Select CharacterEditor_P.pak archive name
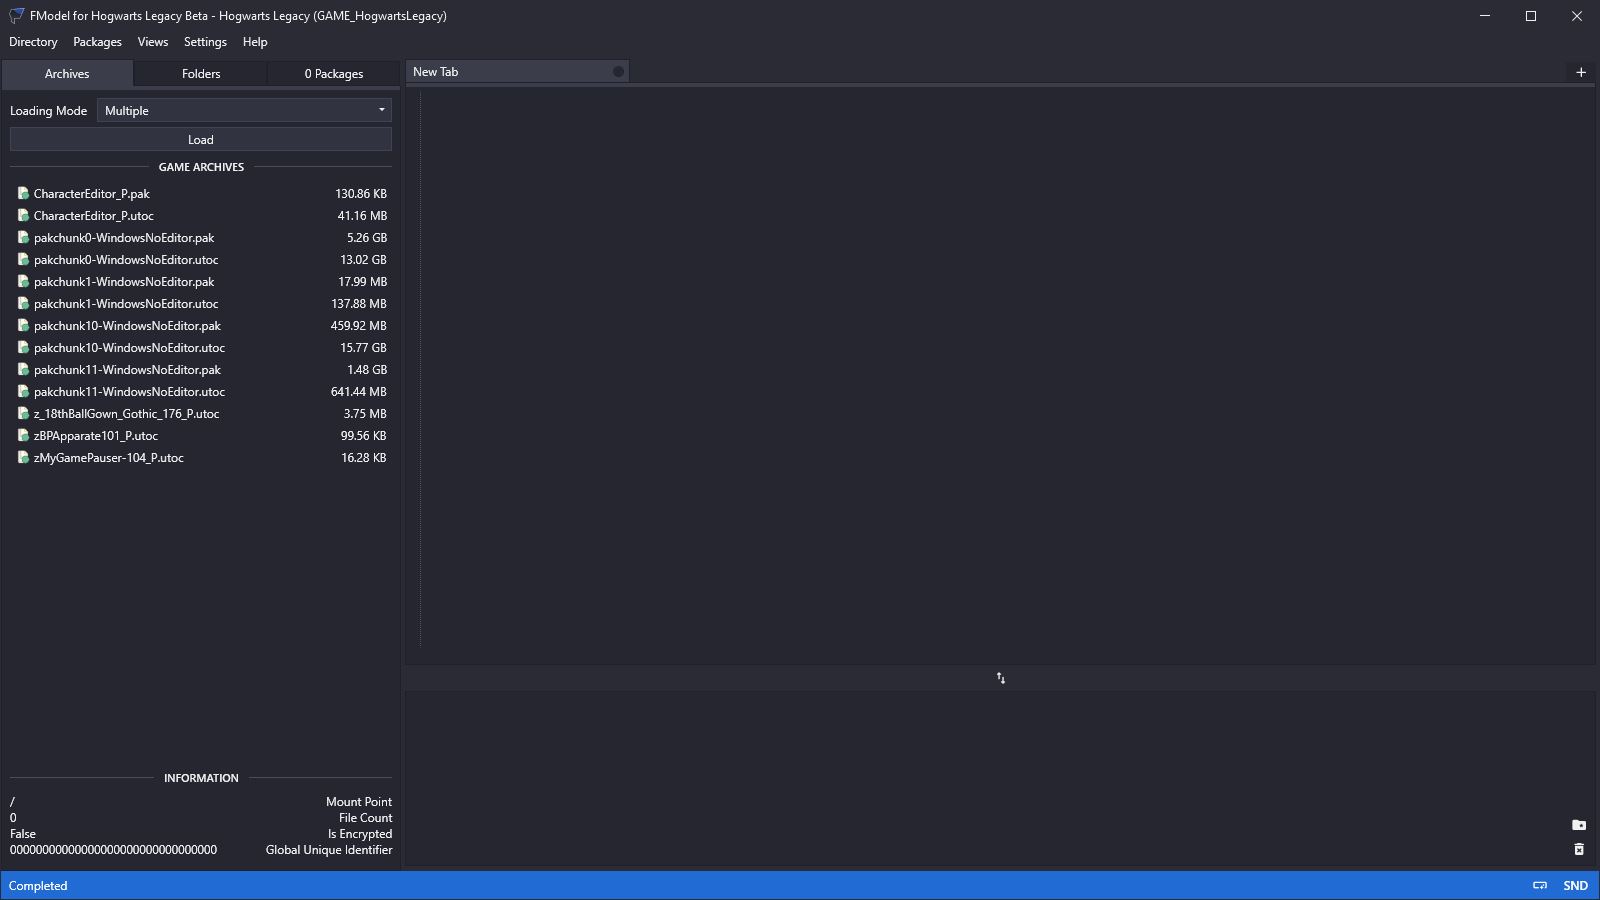Image resolution: width=1600 pixels, height=900 pixels. 92,194
